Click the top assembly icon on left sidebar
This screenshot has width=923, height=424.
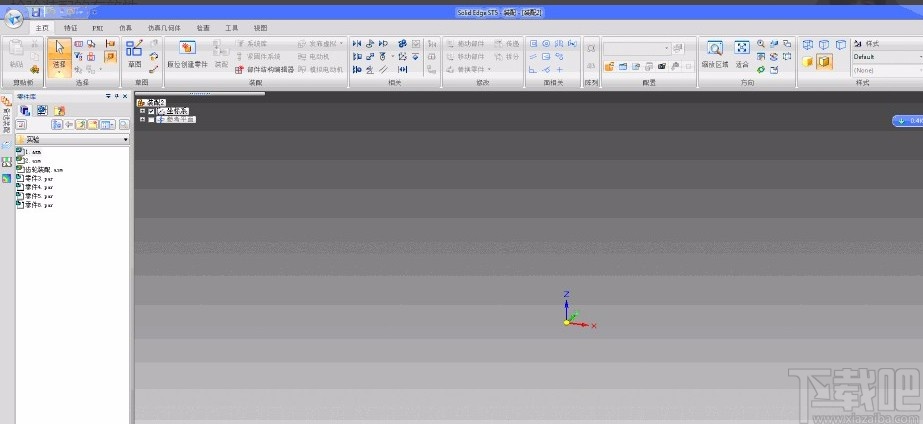(6, 101)
